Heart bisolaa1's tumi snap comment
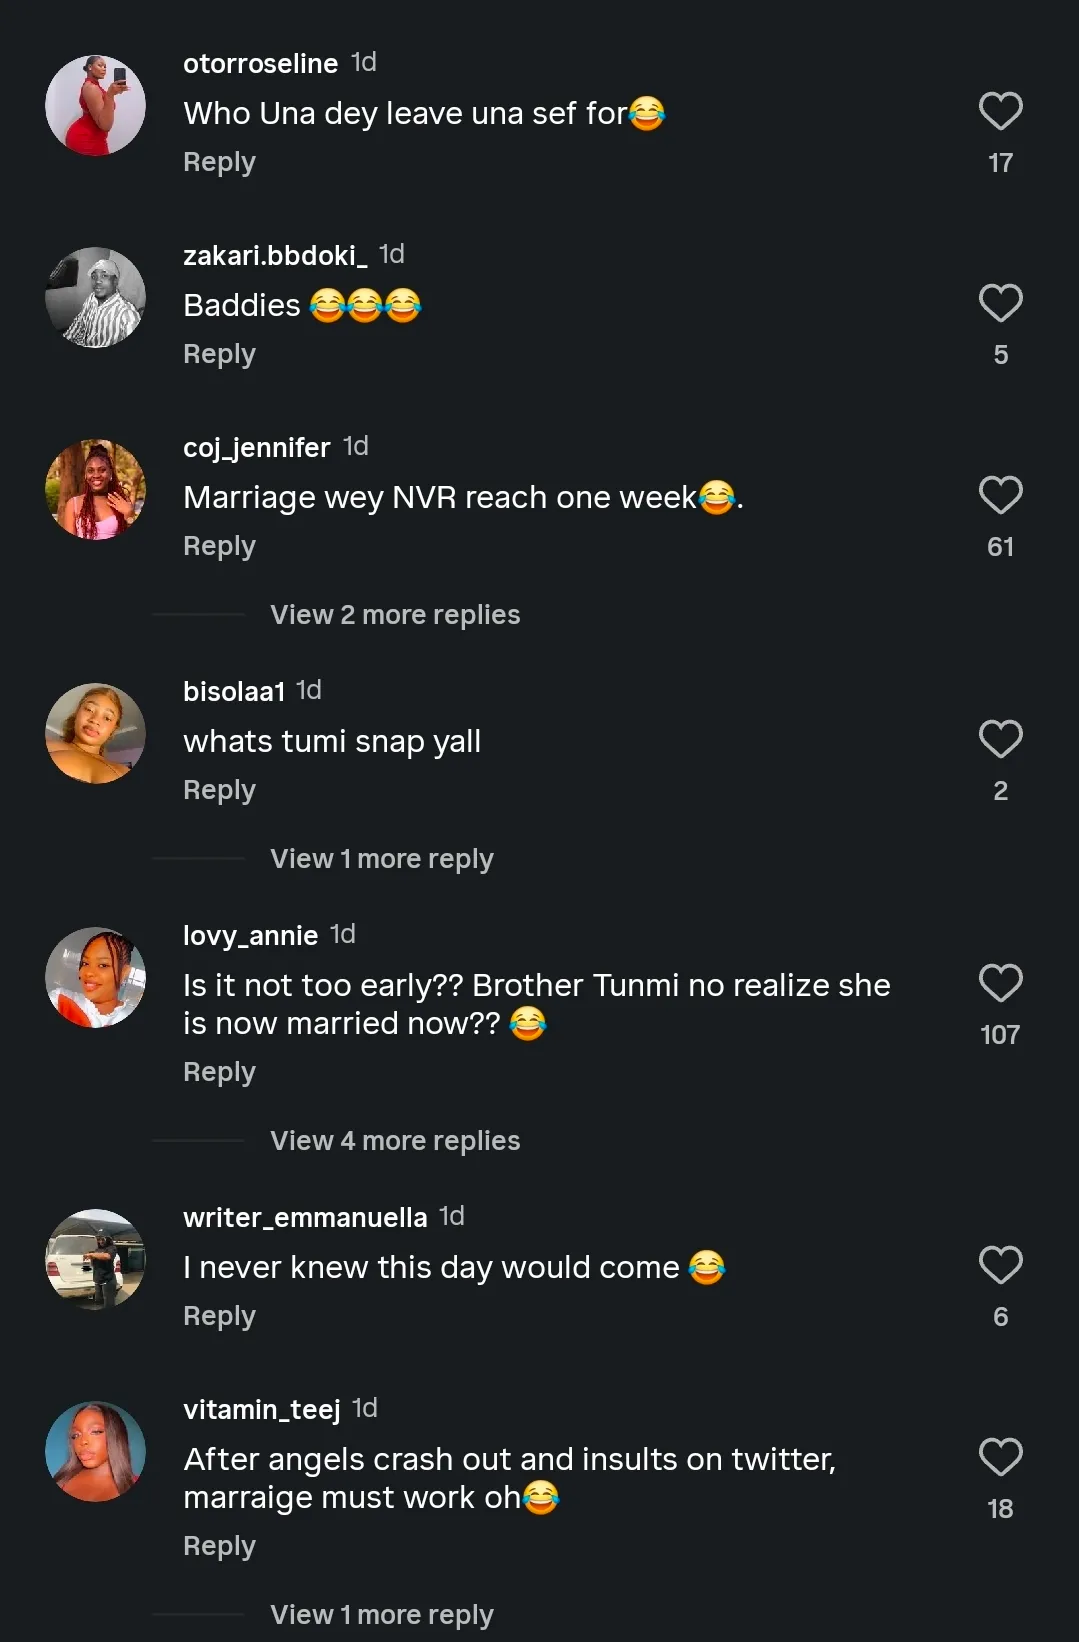The height and width of the screenshot is (1642, 1079). tap(1000, 740)
